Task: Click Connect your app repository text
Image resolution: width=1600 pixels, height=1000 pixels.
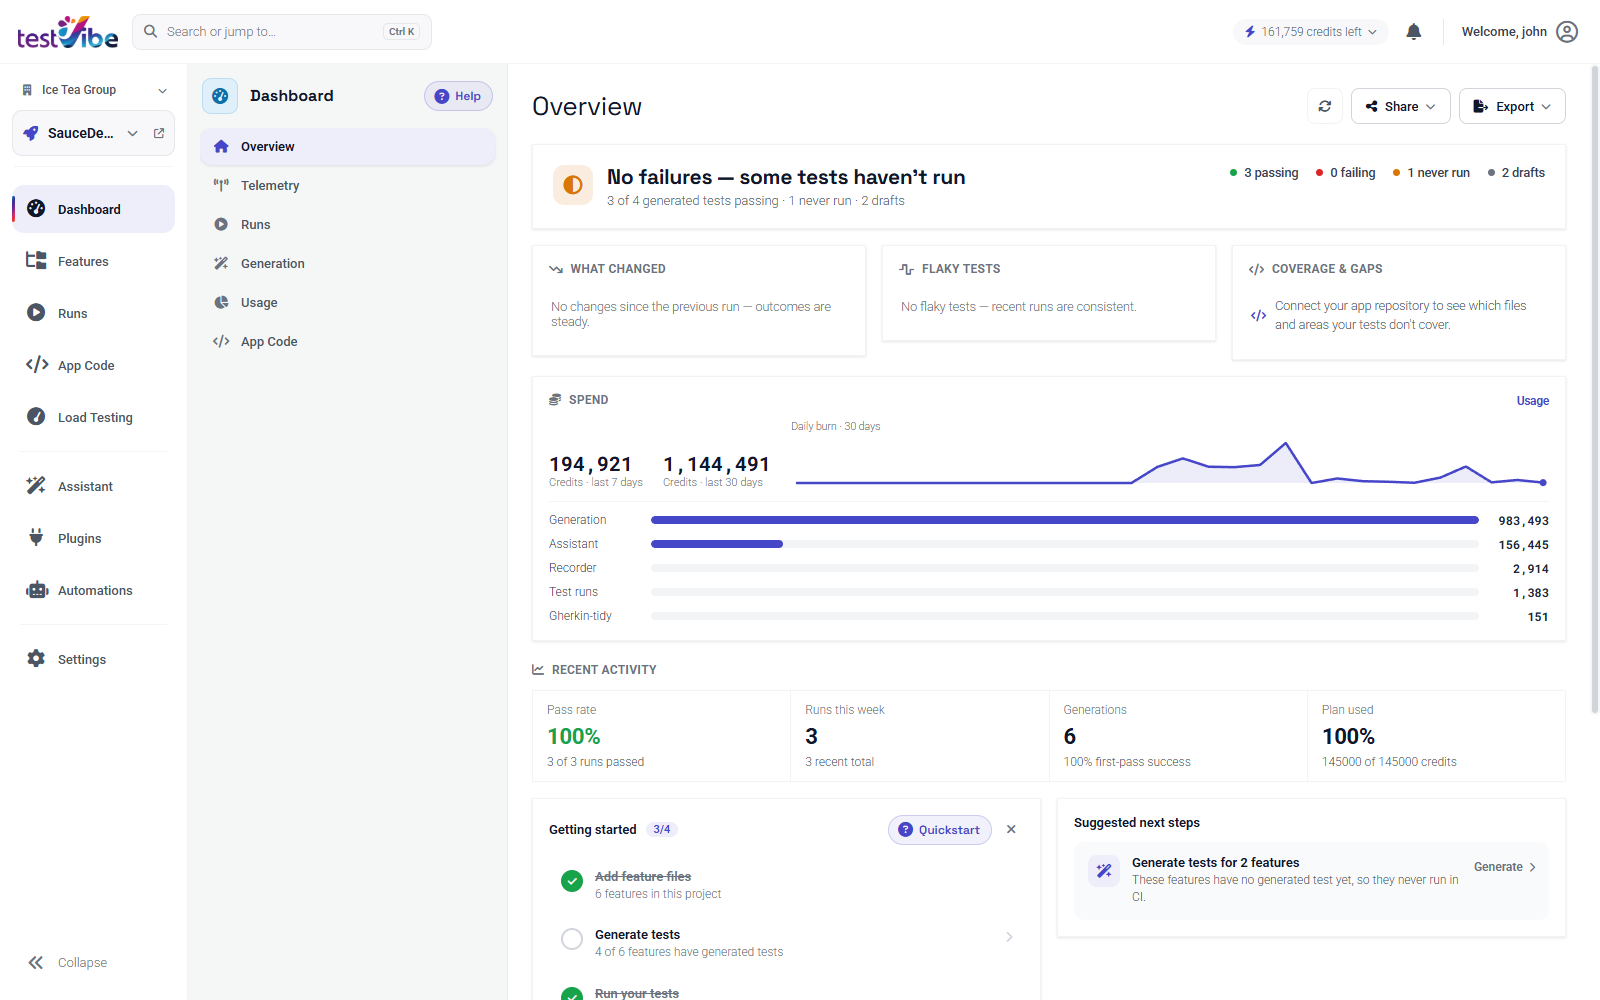Action: tap(1400, 315)
